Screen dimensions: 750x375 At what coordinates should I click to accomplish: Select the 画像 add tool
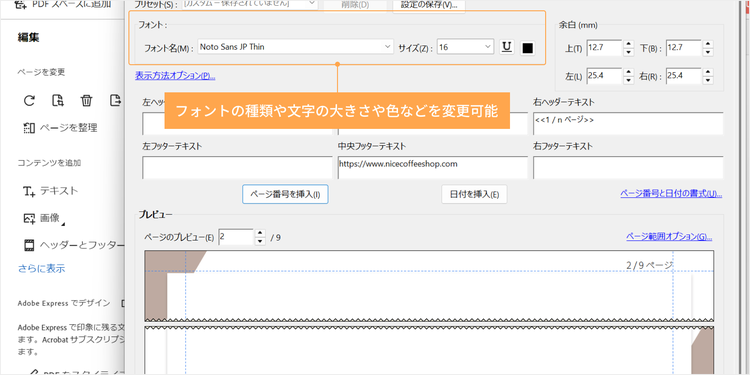click(x=44, y=219)
